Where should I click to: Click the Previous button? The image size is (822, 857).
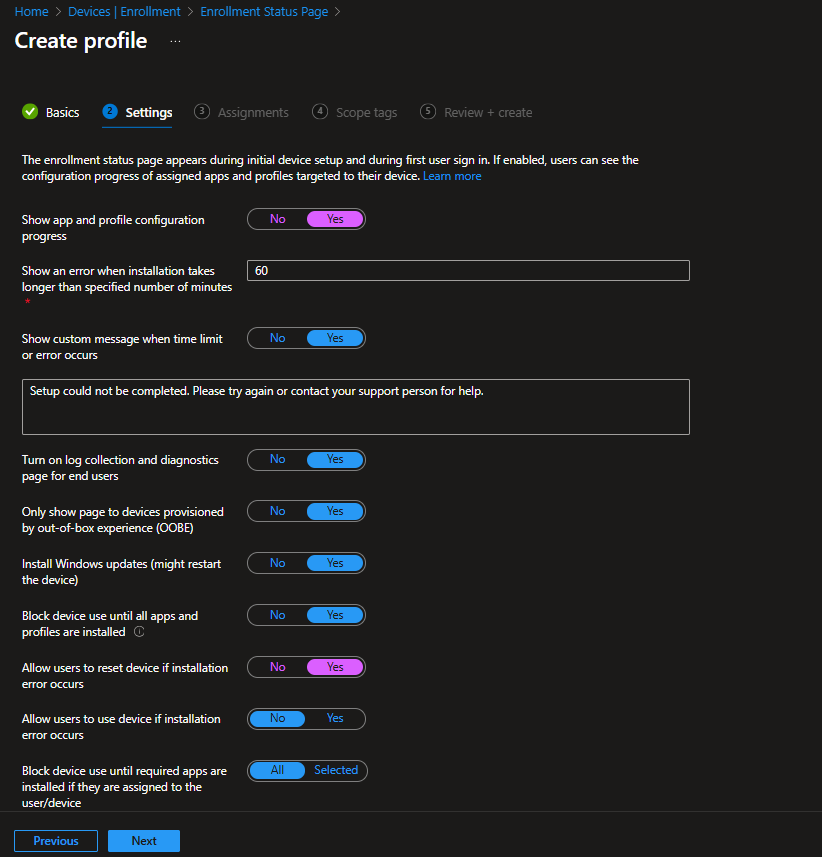pos(56,841)
